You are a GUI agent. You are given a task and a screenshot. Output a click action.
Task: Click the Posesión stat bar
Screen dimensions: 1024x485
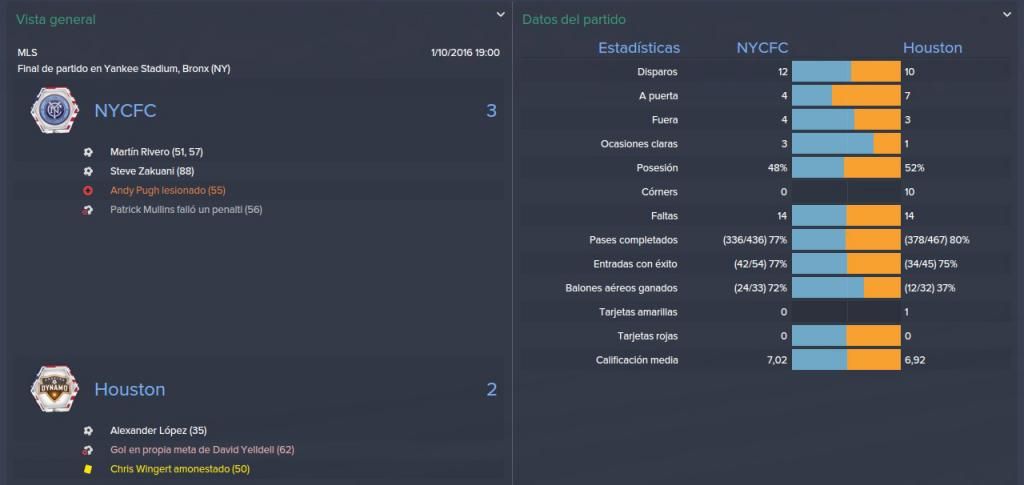coord(846,168)
